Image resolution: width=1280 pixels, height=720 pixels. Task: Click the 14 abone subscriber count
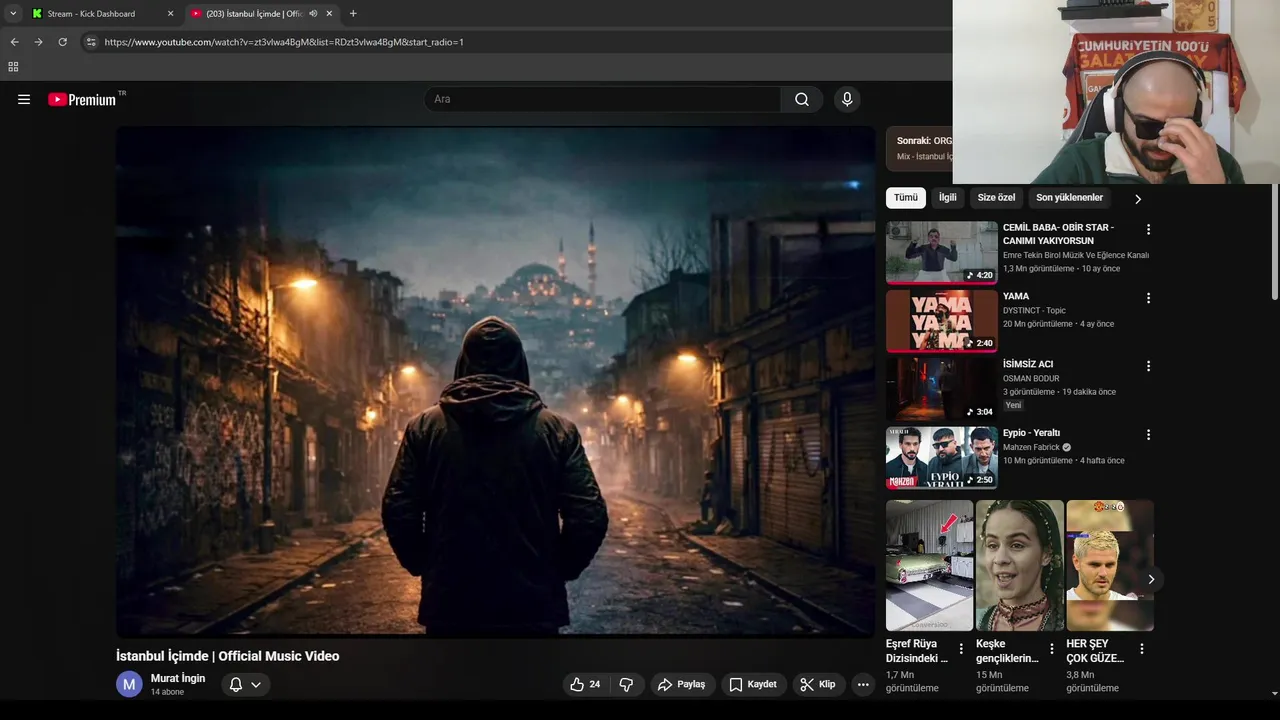click(167, 692)
